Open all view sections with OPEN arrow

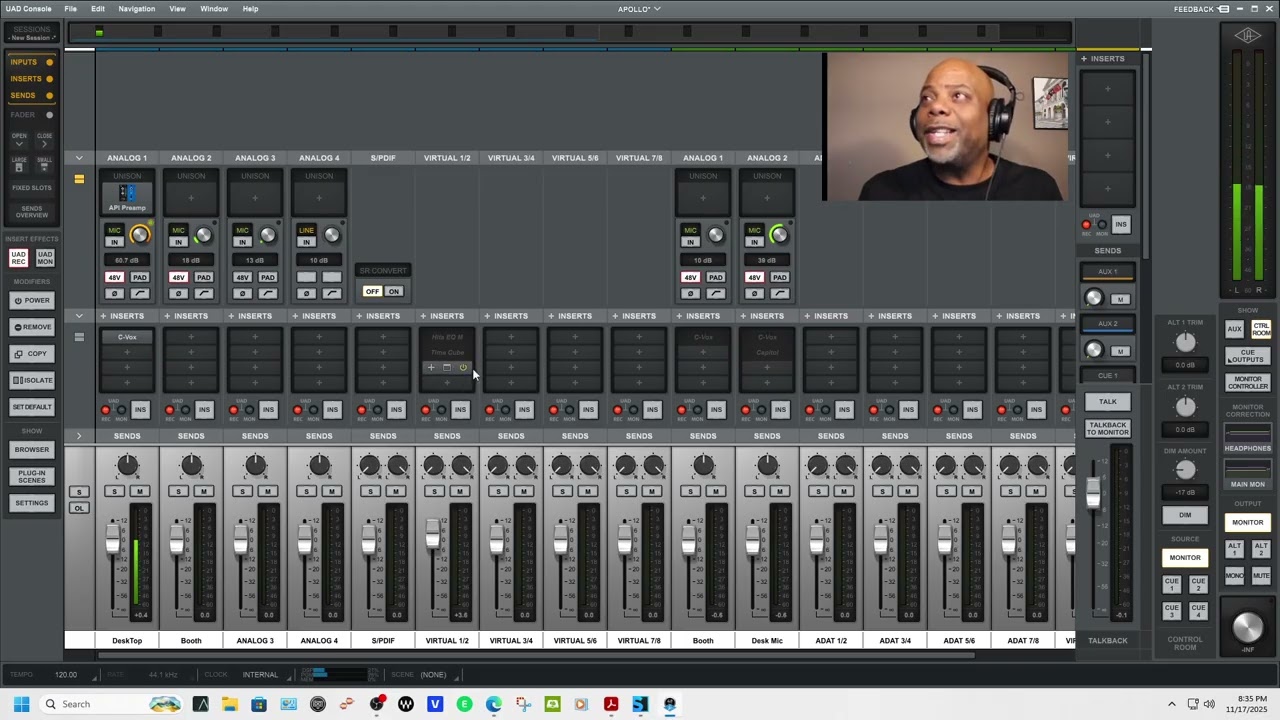[19, 140]
